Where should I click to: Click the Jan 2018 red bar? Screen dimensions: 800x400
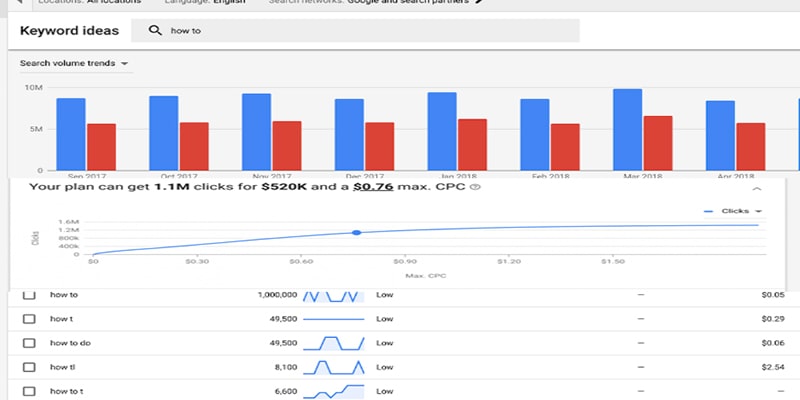tap(472, 145)
